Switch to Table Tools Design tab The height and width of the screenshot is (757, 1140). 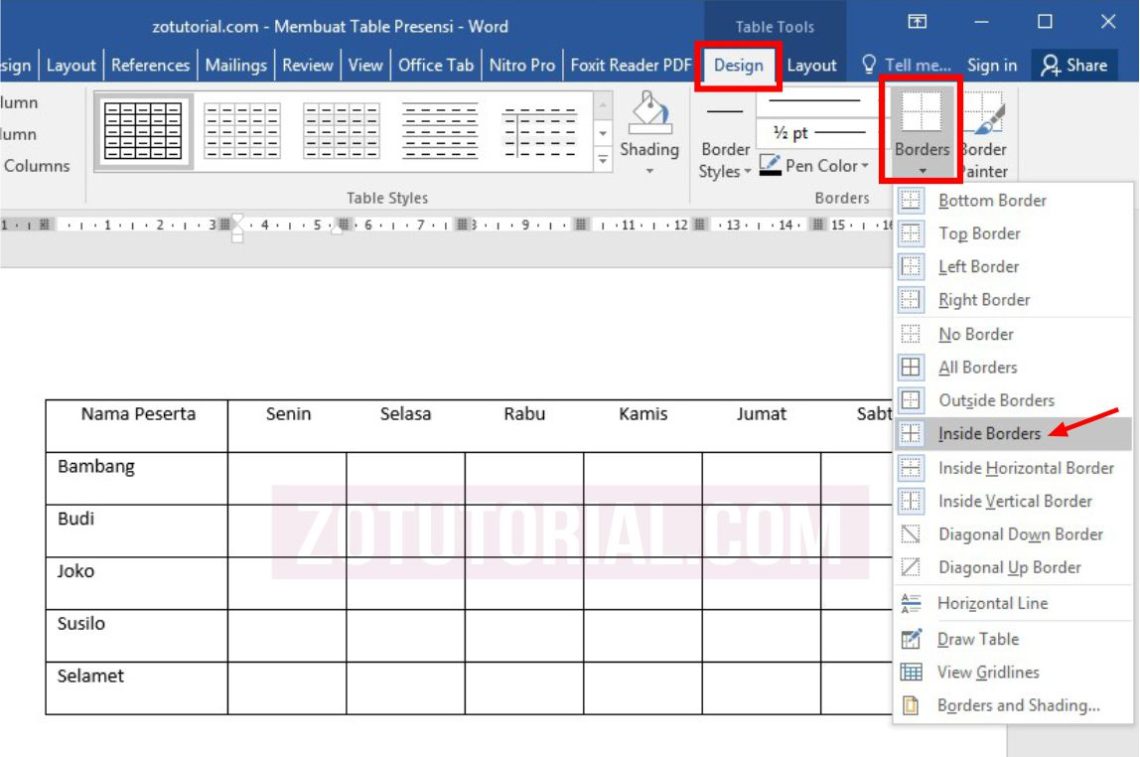tap(738, 65)
